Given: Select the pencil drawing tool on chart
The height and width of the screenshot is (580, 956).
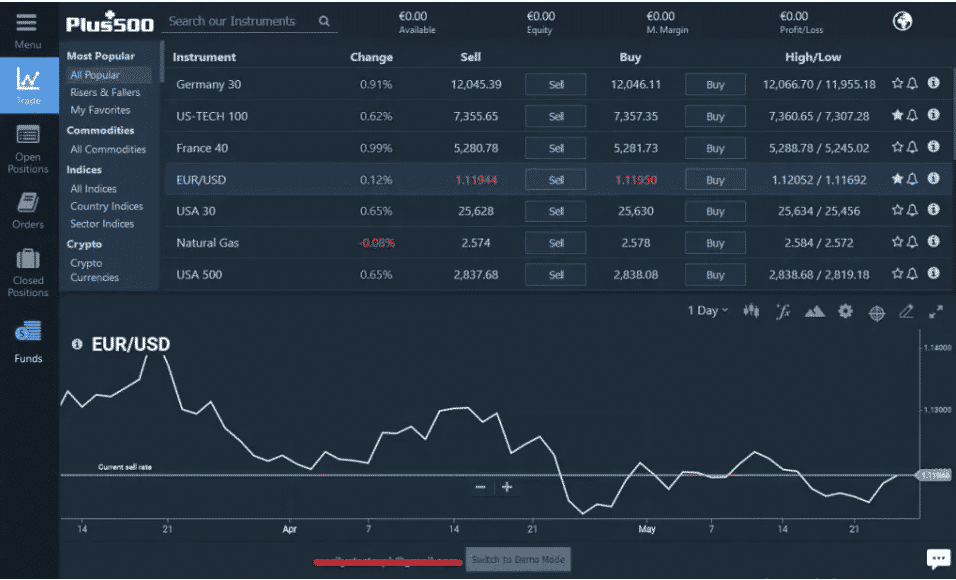Looking at the screenshot, I should tap(906, 312).
